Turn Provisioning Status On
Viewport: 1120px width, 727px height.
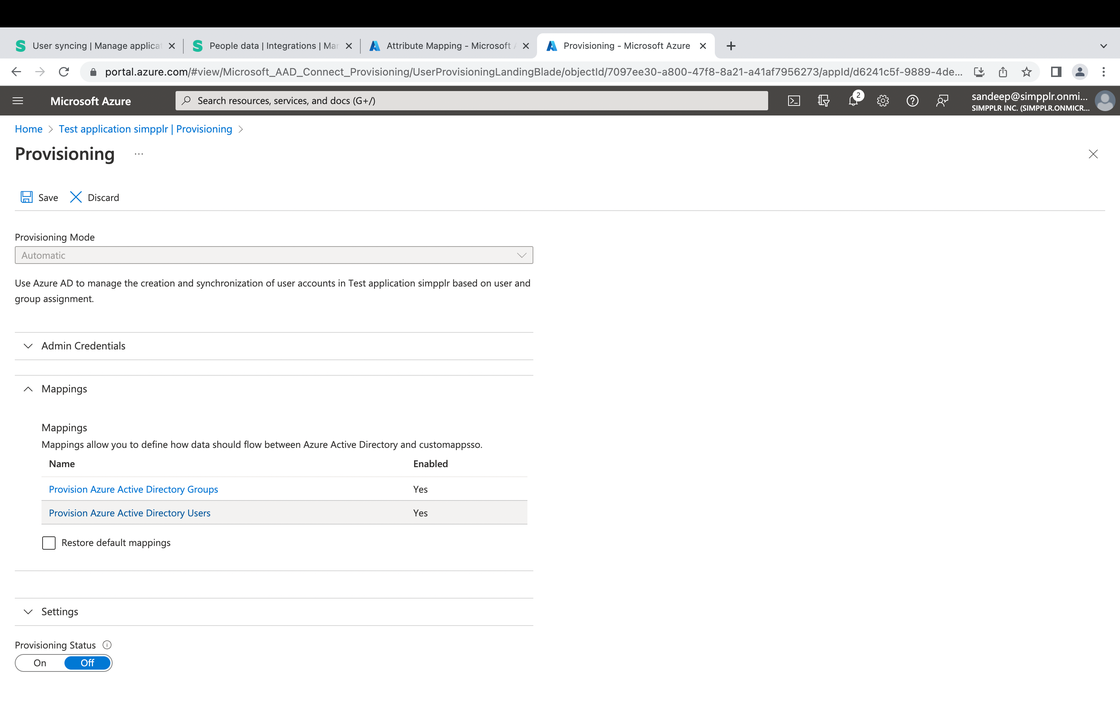(38, 662)
